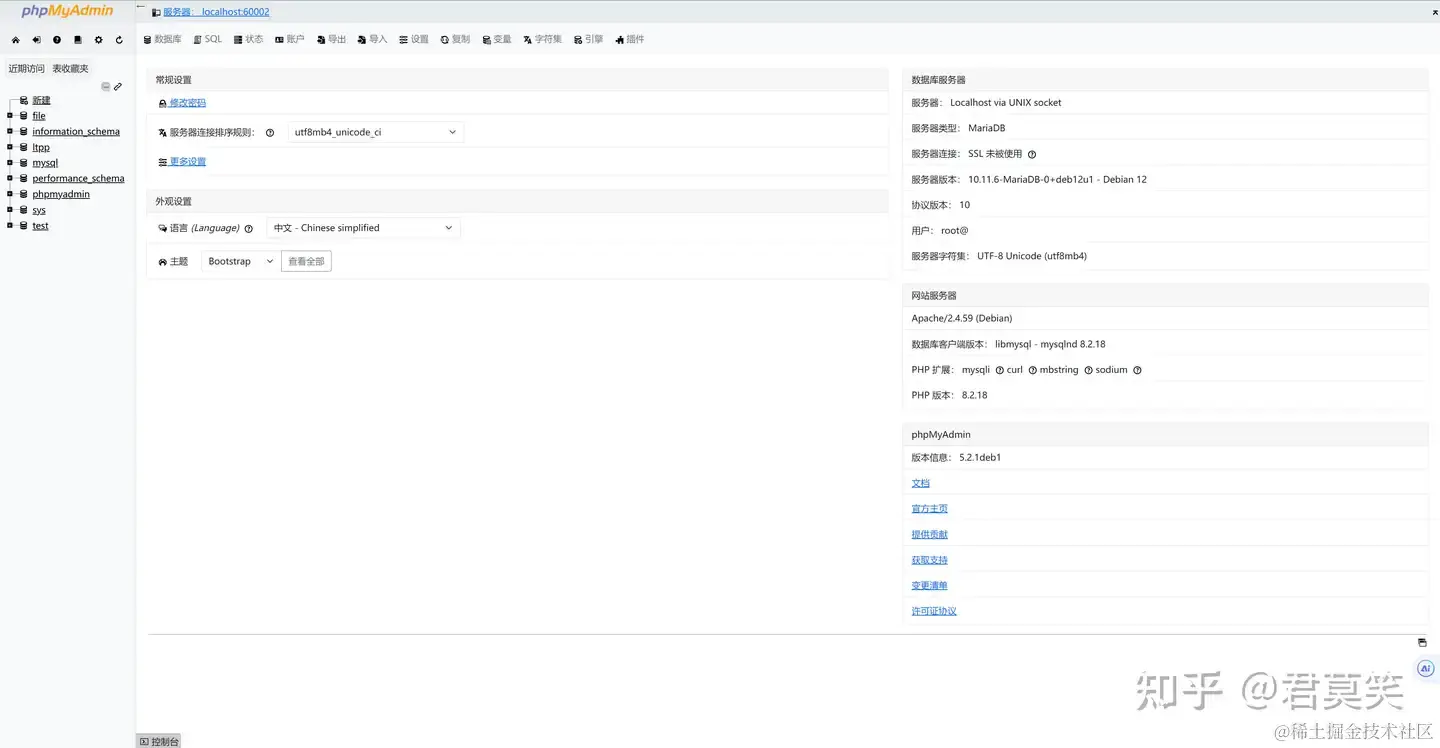Screen dimensions: 1440x748
Task: Click the 许可证协议 link
Action: 934,611
